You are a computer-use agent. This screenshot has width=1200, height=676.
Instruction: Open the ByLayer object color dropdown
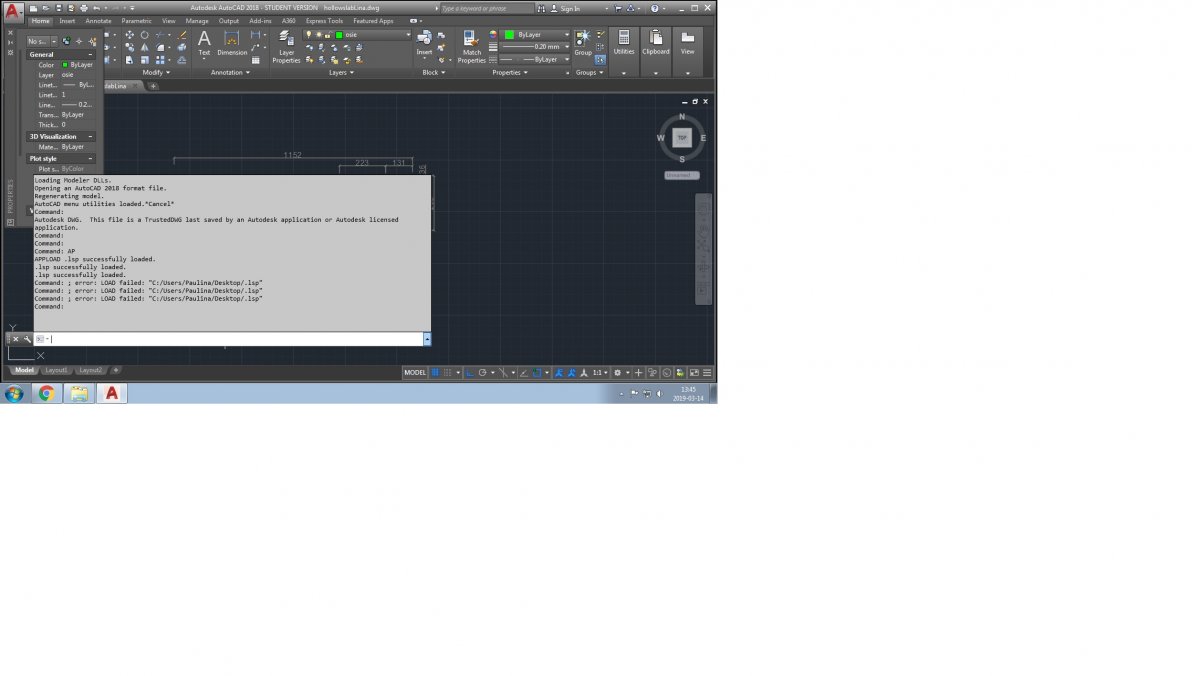[x=533, y=34]
